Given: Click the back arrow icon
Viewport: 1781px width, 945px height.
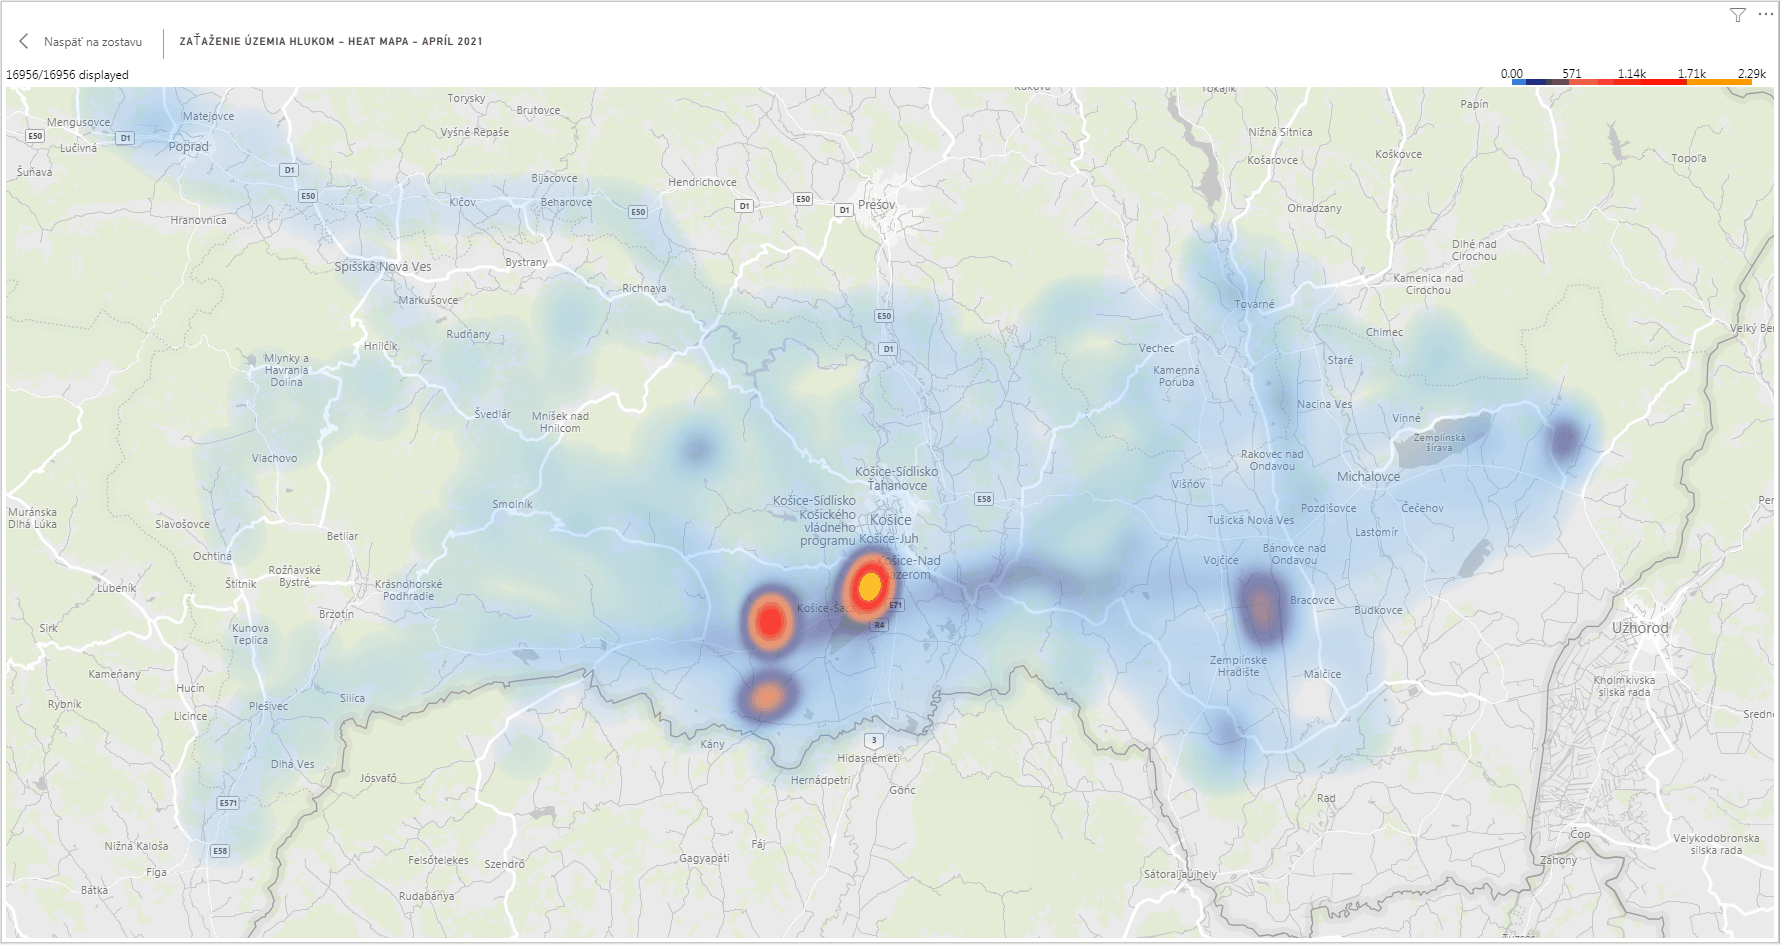Looking at the screenshot, I should tap(24, 41).
